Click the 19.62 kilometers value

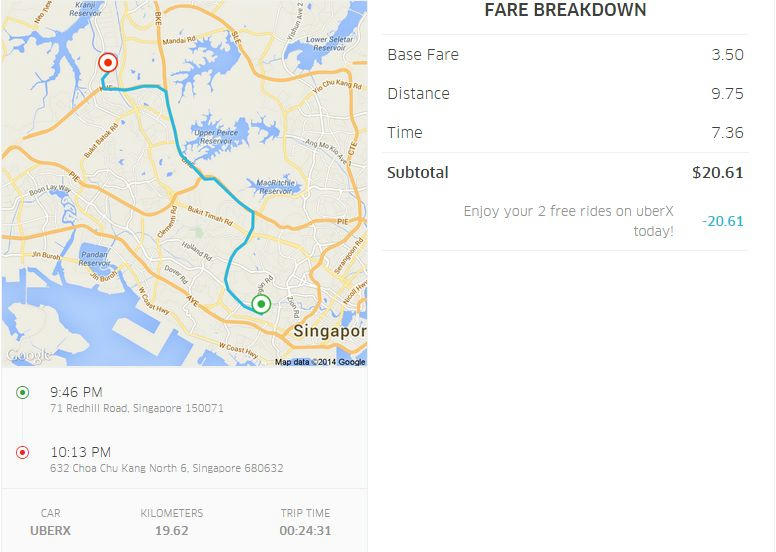tap(172, 531)
